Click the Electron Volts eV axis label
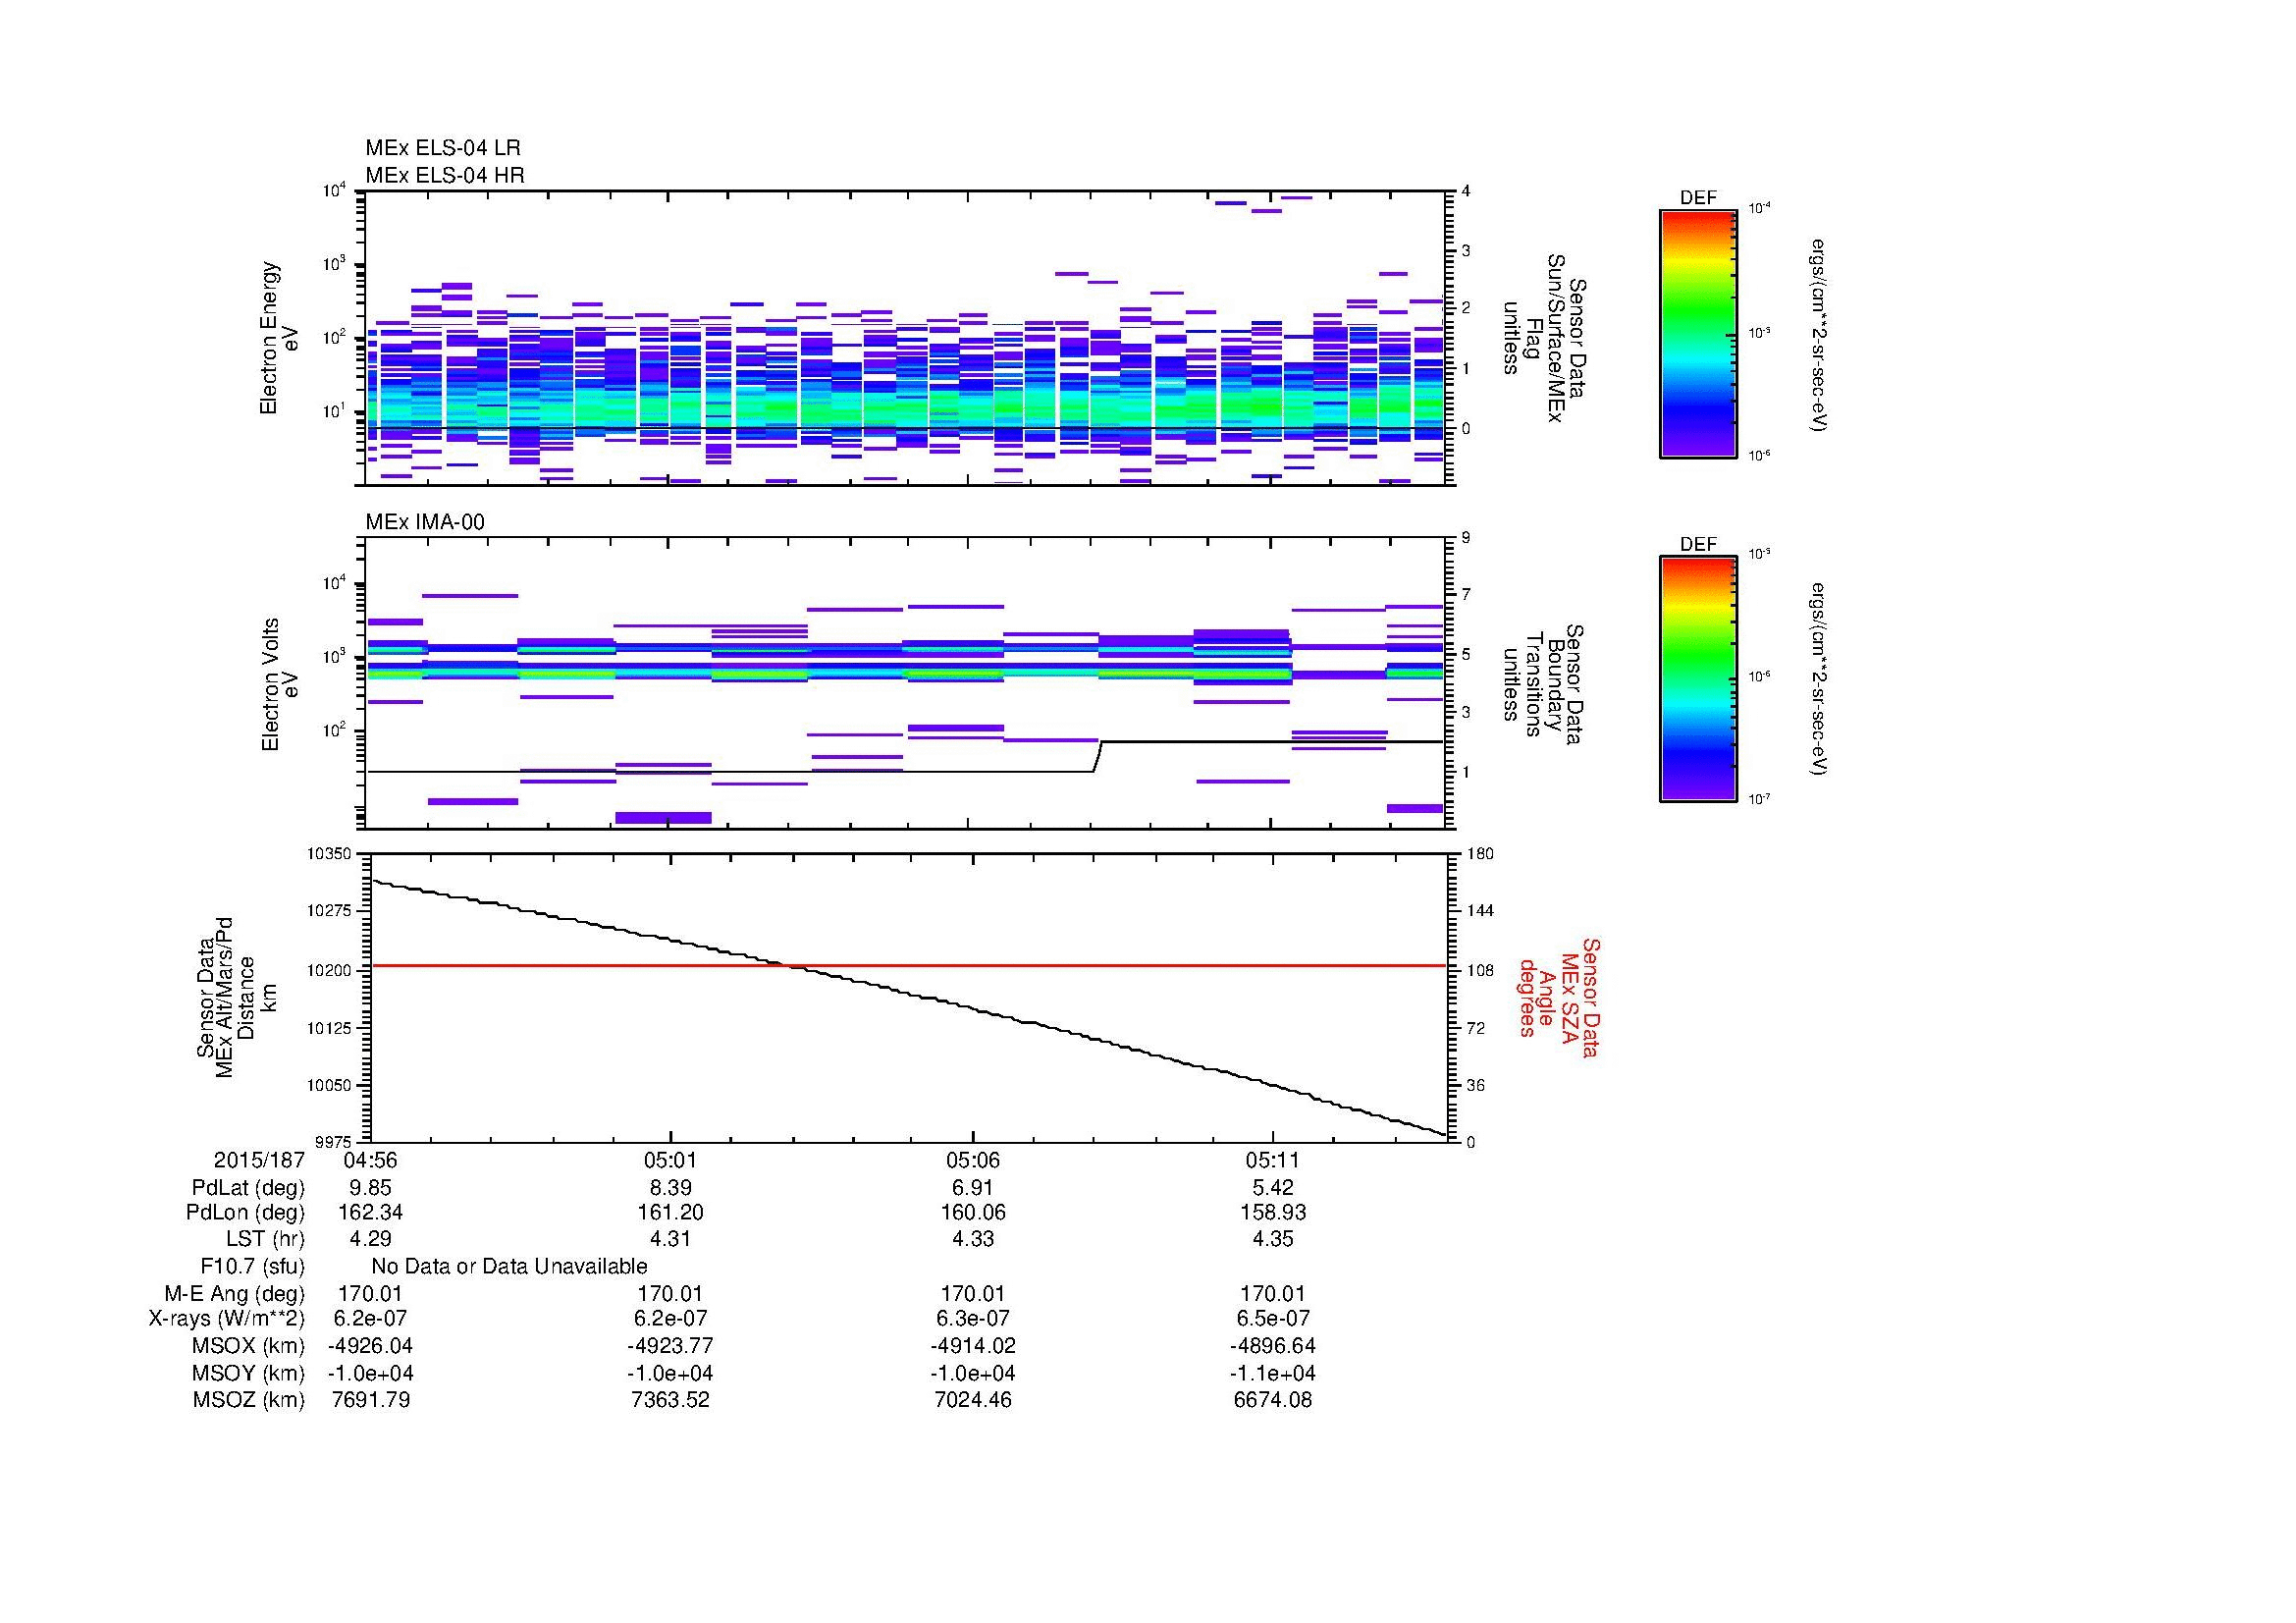This screenshot has height=1623, width=2296. pyautogui.click(x=280, y=685)
